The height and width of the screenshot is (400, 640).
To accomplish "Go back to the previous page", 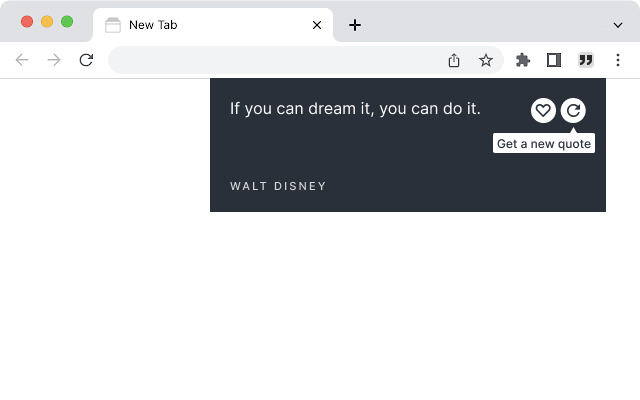I will point(22,60).
